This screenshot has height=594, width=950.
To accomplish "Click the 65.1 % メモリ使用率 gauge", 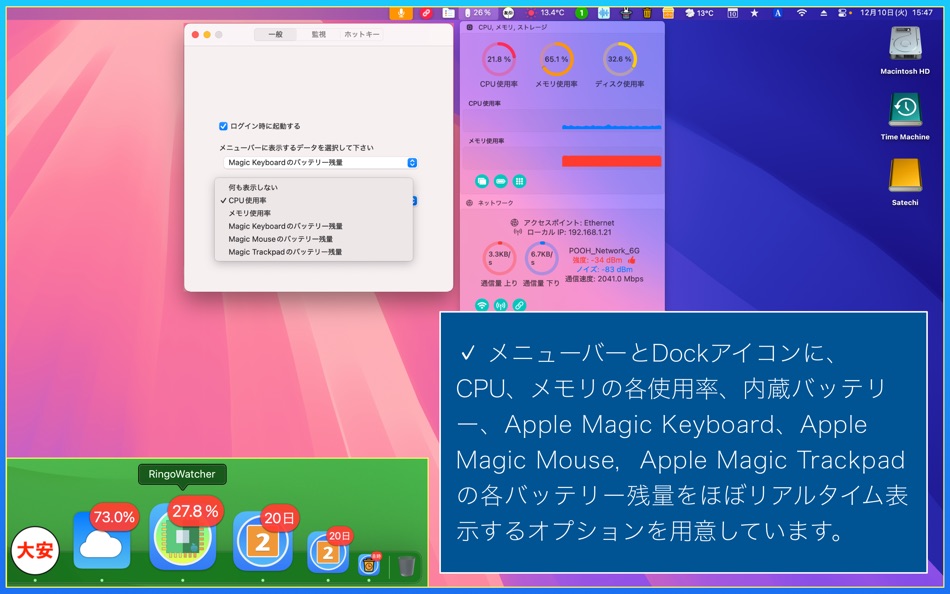I will tap(556, 59).
